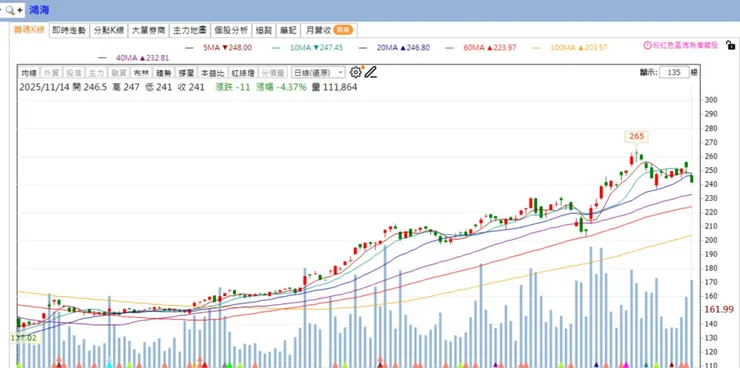Screen dimensions: 740x368
Task: Toggle the 撐壓 support-resistance button
Action: click(185, 73)
